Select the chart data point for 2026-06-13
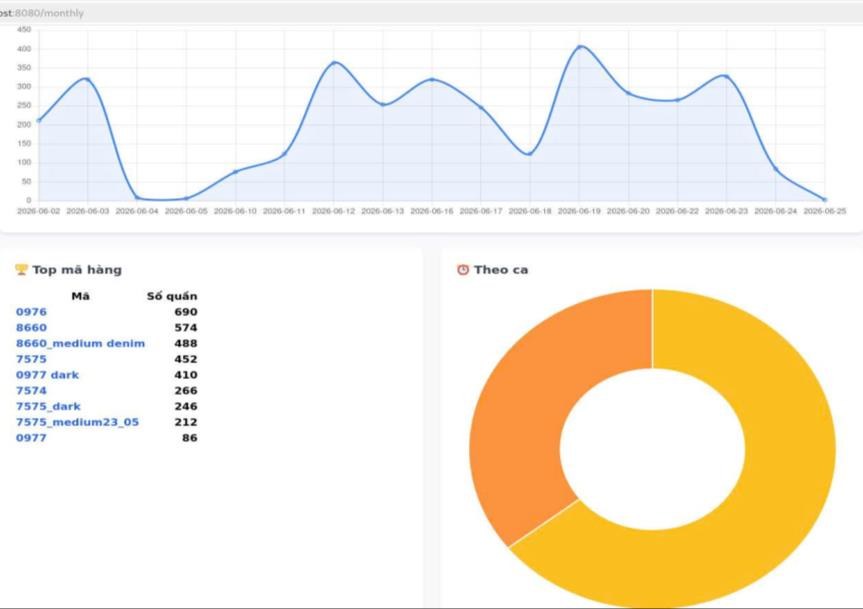Viewport: 863px width, 609px height. click(383, 105)
